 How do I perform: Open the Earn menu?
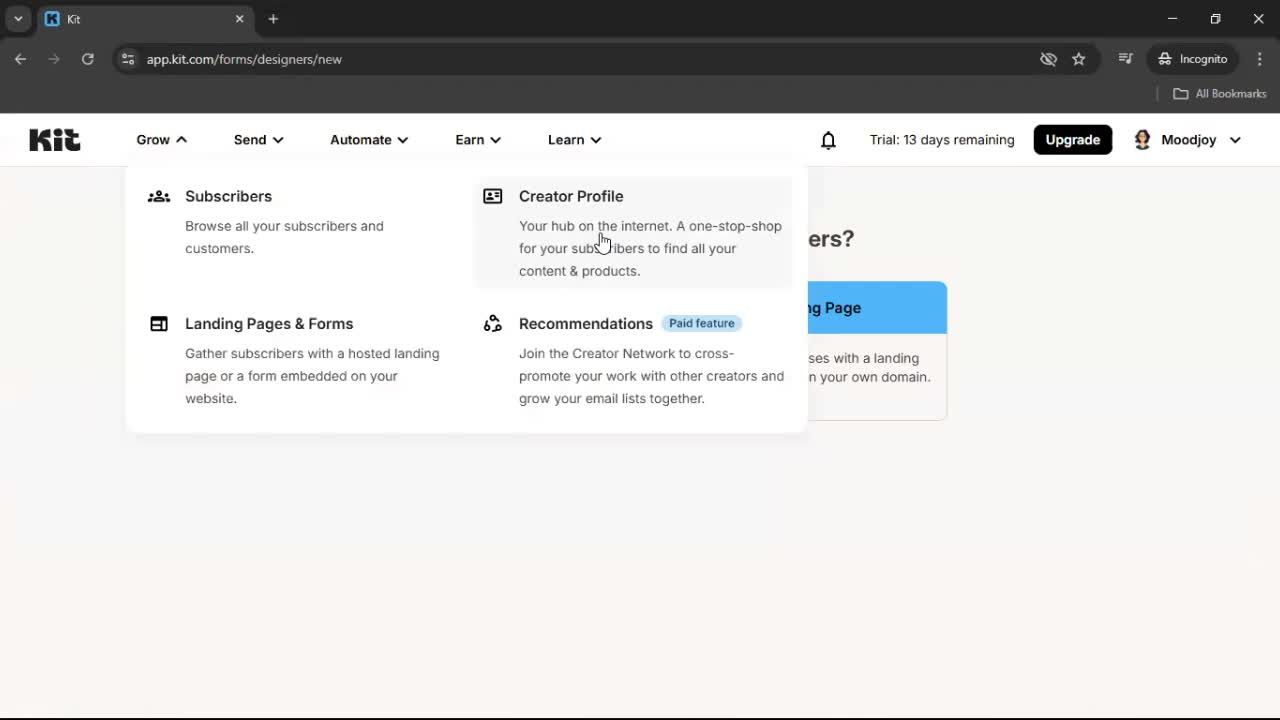pos(477,139)
